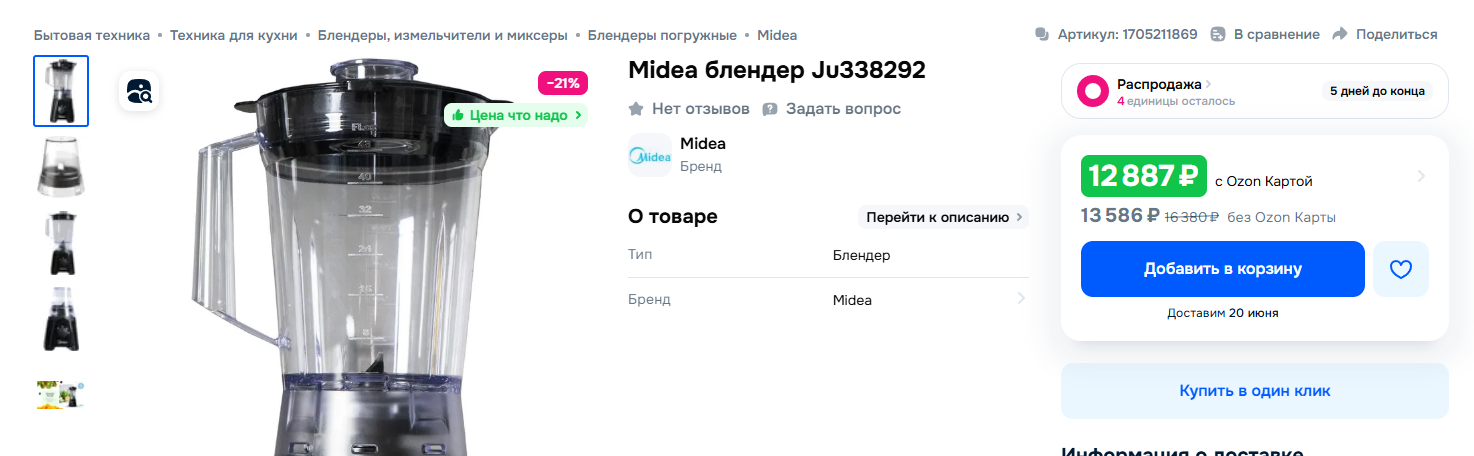Viewport: 1474px width, 456px height.
Task: Click the compare icon next to В сравнение
Action: [1218, 34]
